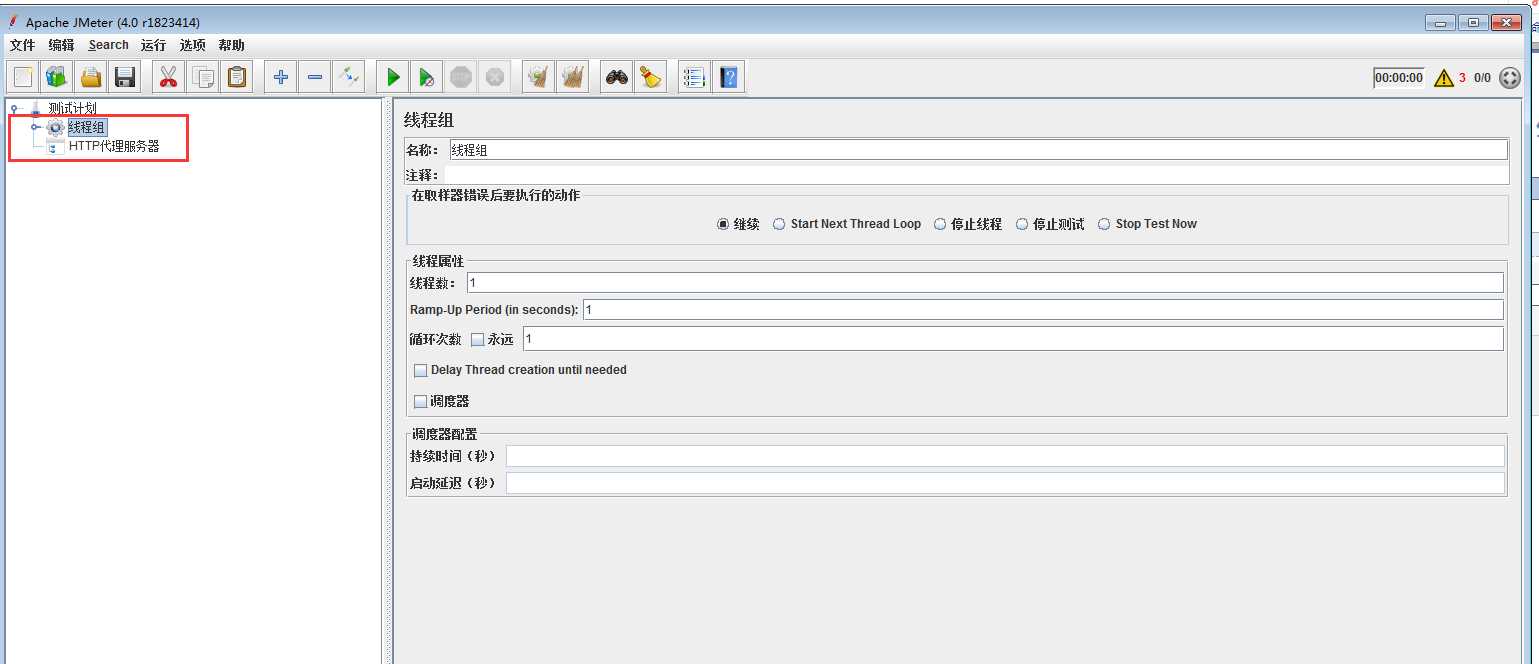Click the Open file folder icon
The height and width of the screenshot is (664, 1539).
[x=91, y=77]
